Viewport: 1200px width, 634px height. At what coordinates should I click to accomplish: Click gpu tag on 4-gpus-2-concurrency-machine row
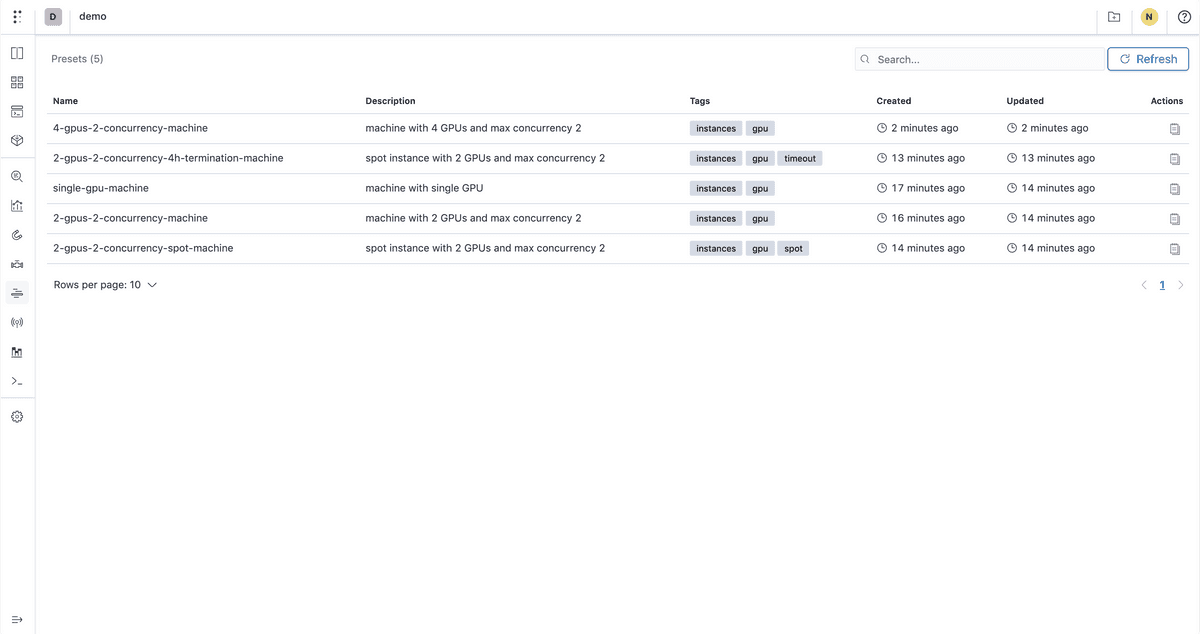pyautogui.click(x=760, y=128)
